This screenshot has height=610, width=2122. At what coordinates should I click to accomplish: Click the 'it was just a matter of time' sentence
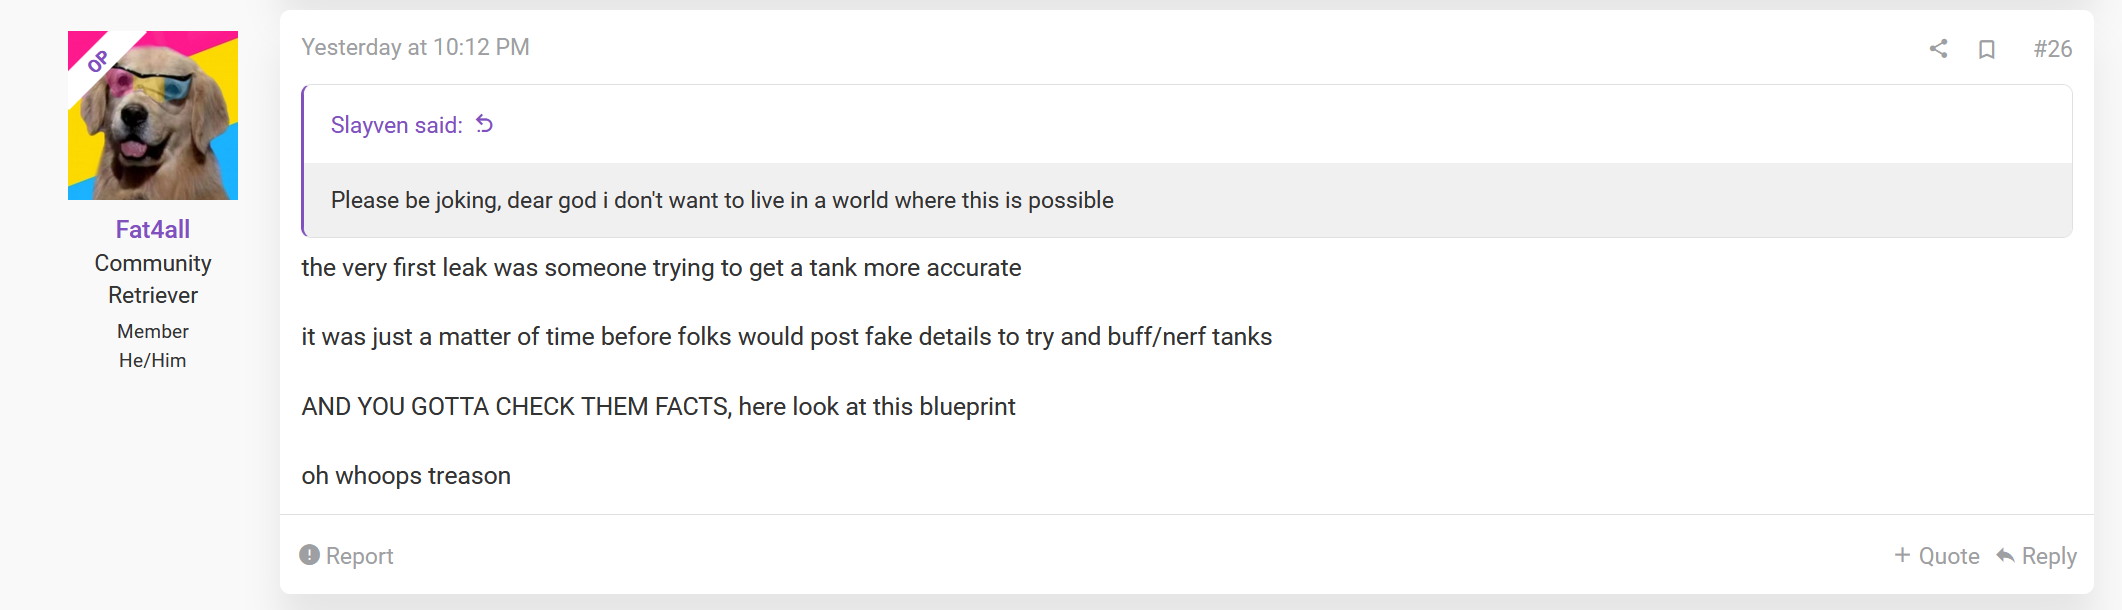(x=786, y=337)
